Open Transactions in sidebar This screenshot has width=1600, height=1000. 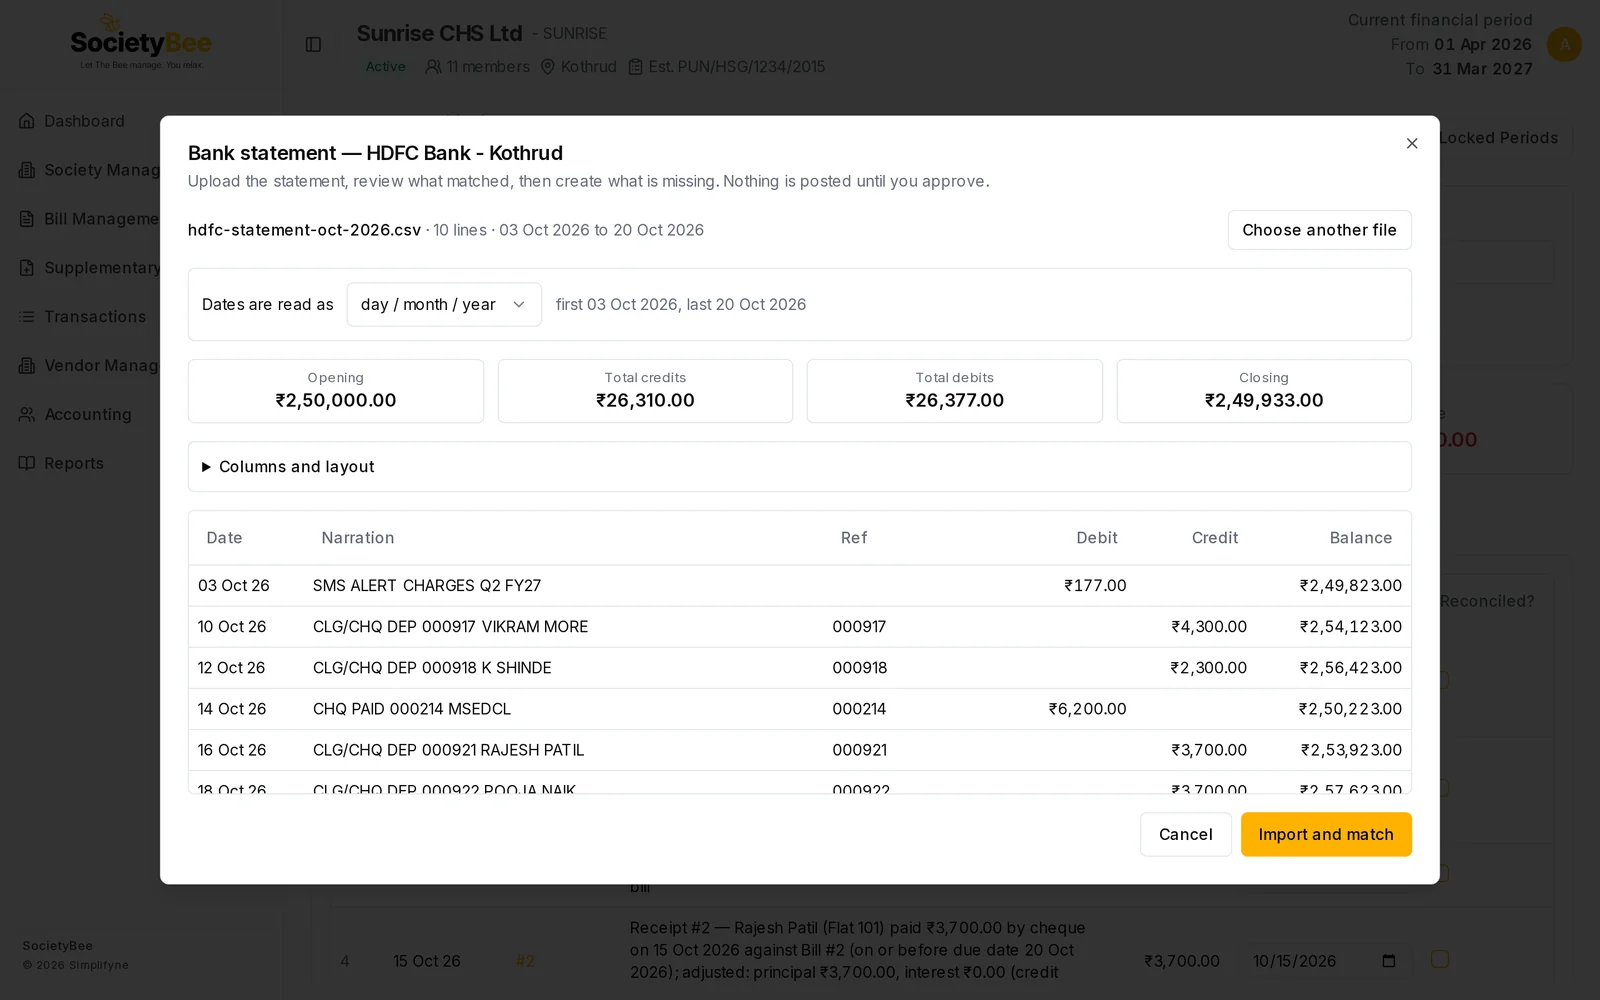pyautogui.click(x=95, y=317)
